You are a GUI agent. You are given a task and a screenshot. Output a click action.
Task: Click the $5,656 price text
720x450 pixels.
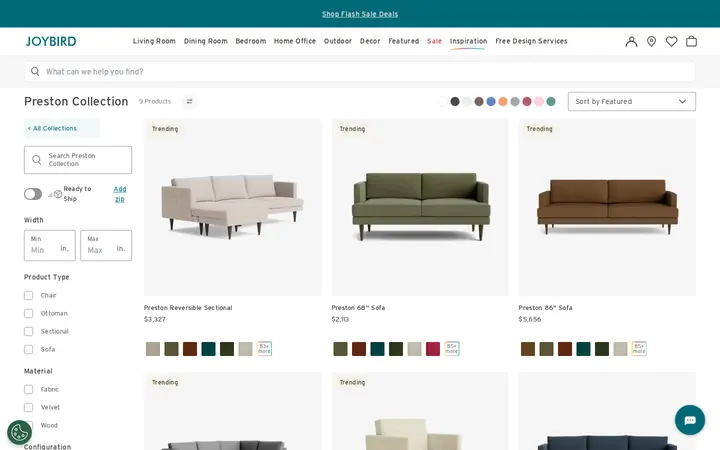pos(529,319)
